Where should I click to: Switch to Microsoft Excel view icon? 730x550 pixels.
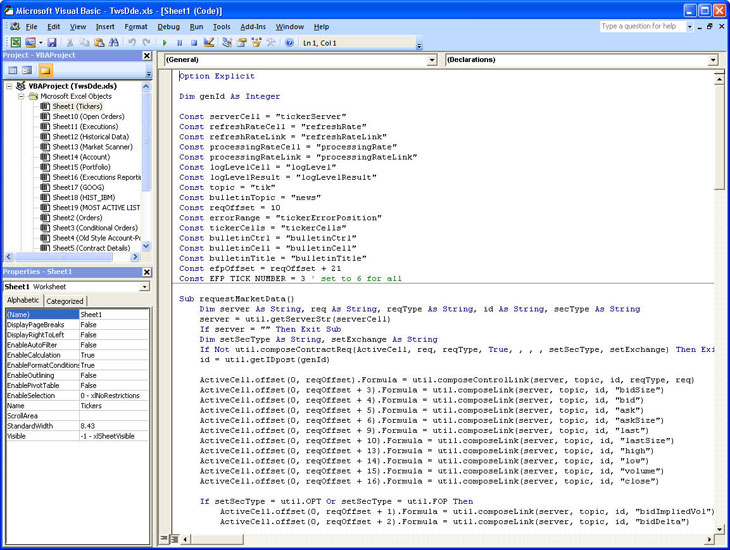16,42
